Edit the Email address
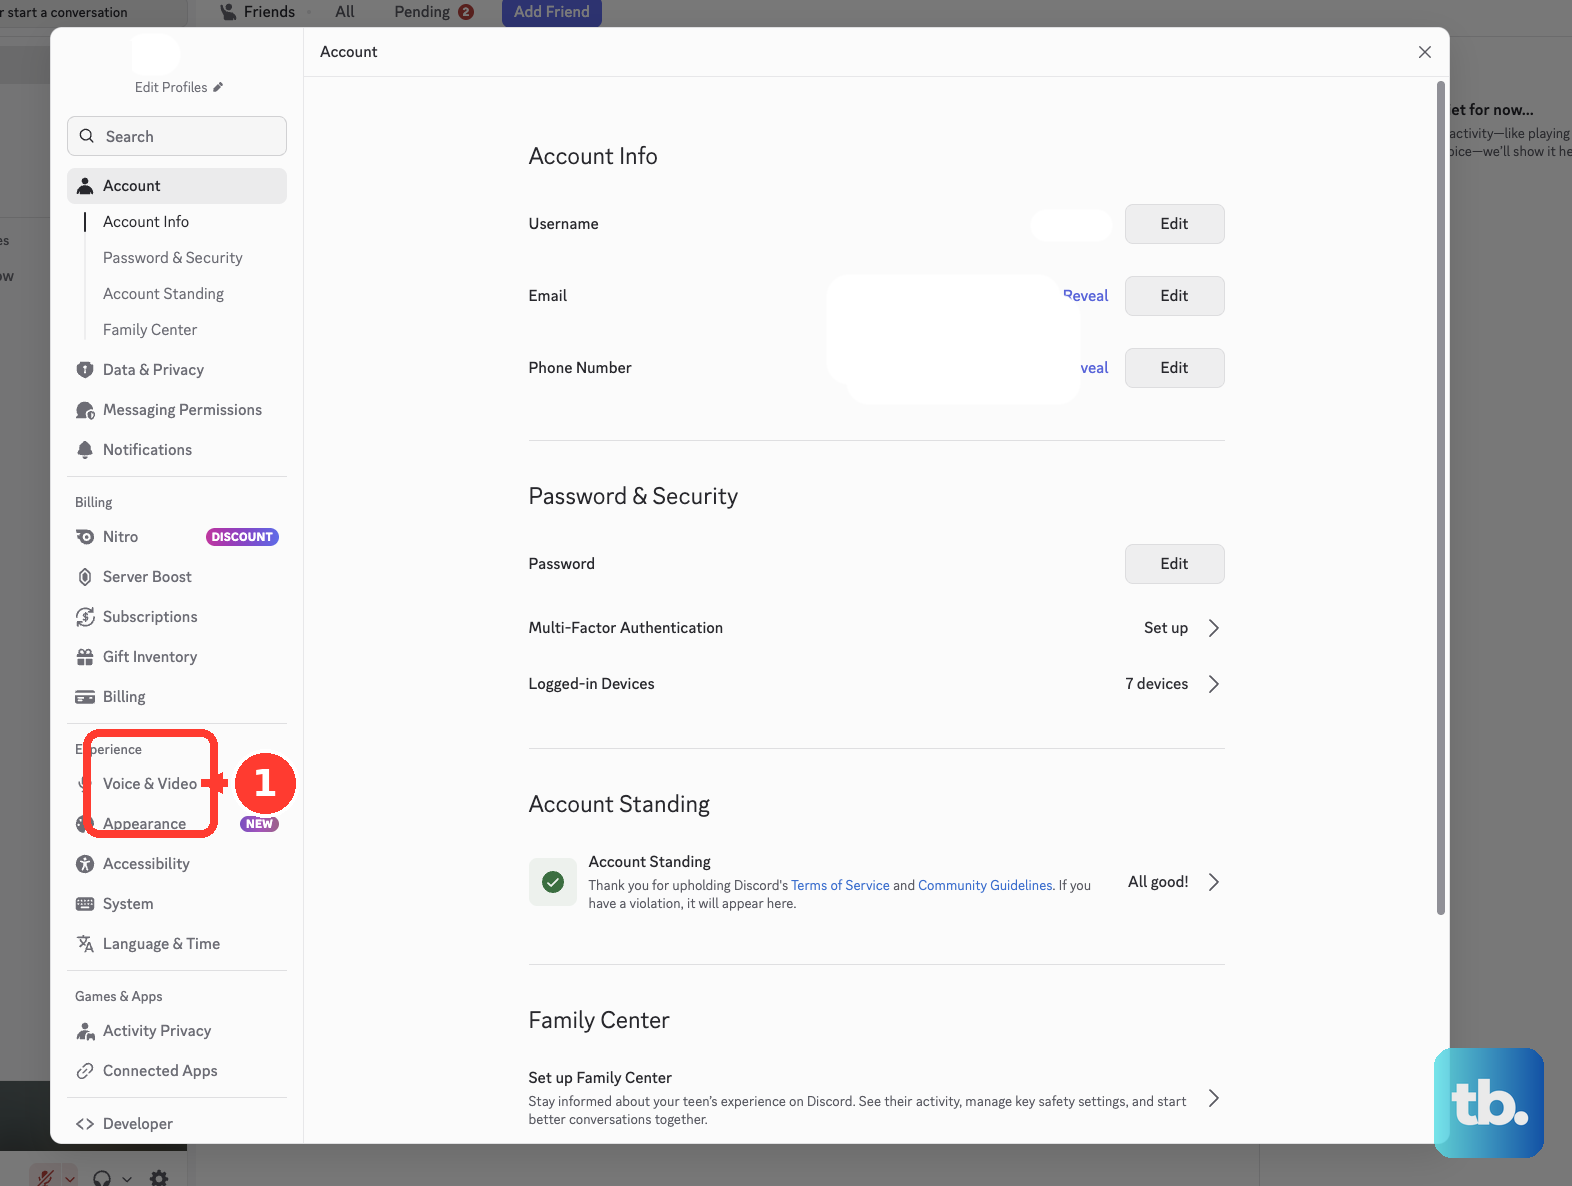1572x1186 pixels. click(x=1174, y=296)
